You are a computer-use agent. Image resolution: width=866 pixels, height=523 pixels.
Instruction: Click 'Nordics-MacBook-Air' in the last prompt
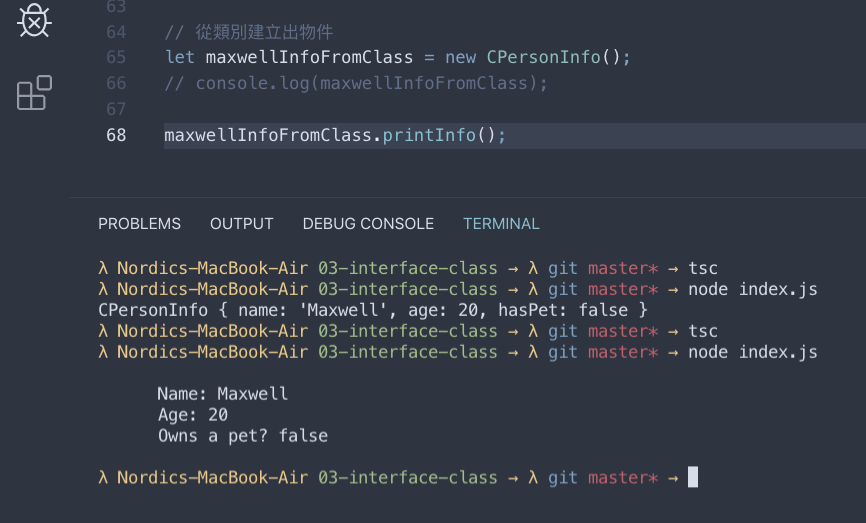coord(213,478)
